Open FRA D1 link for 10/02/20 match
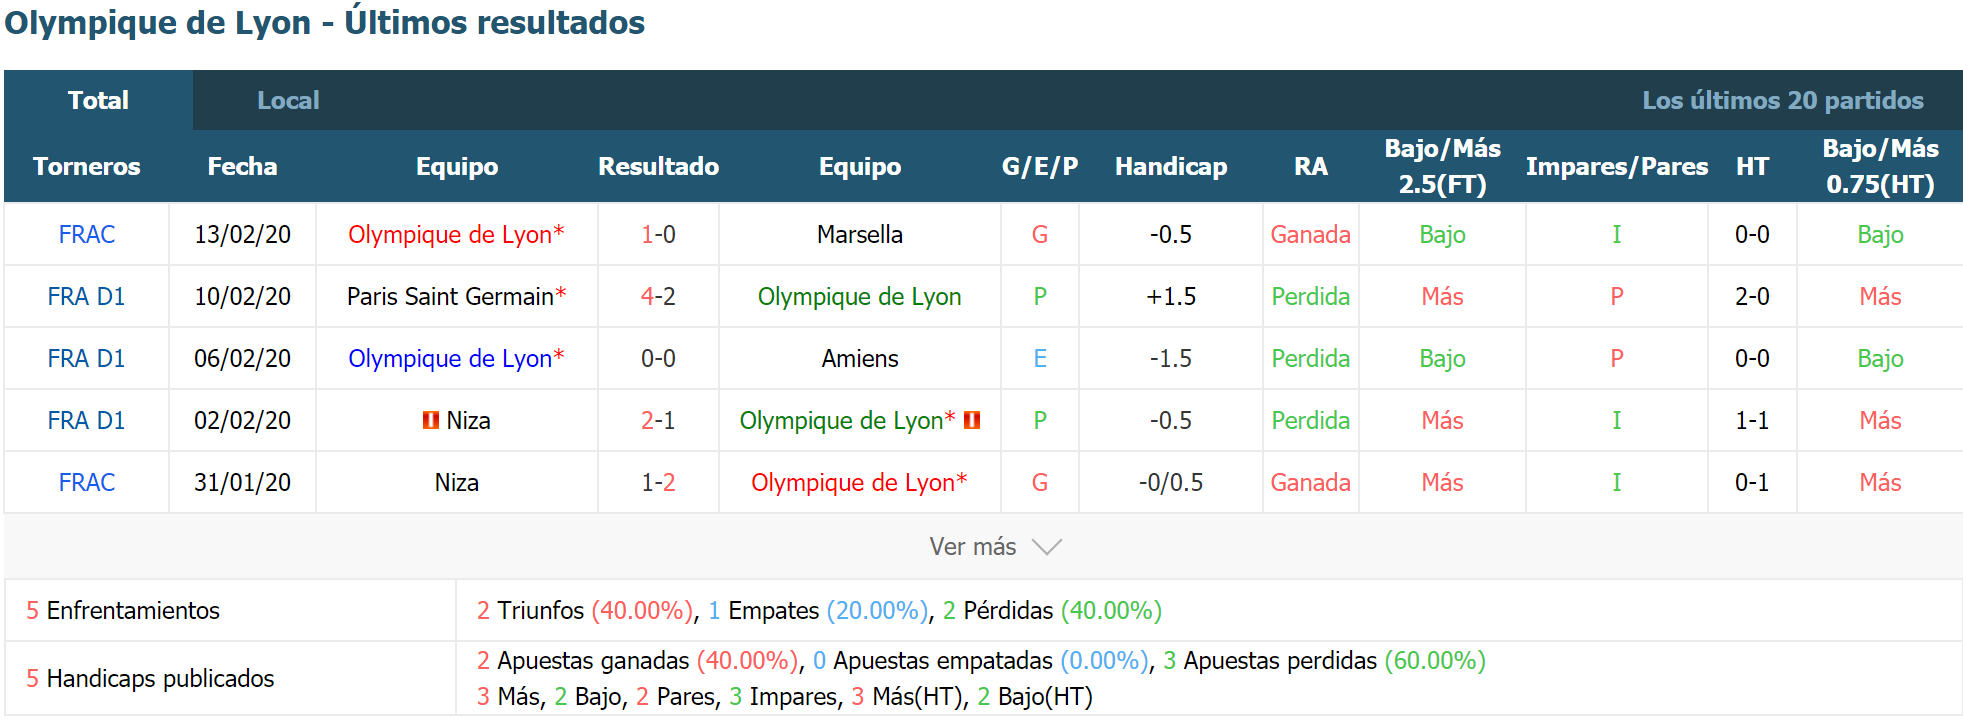Image resolution: width=1963 pixels, height=726 pixels. 87,297
